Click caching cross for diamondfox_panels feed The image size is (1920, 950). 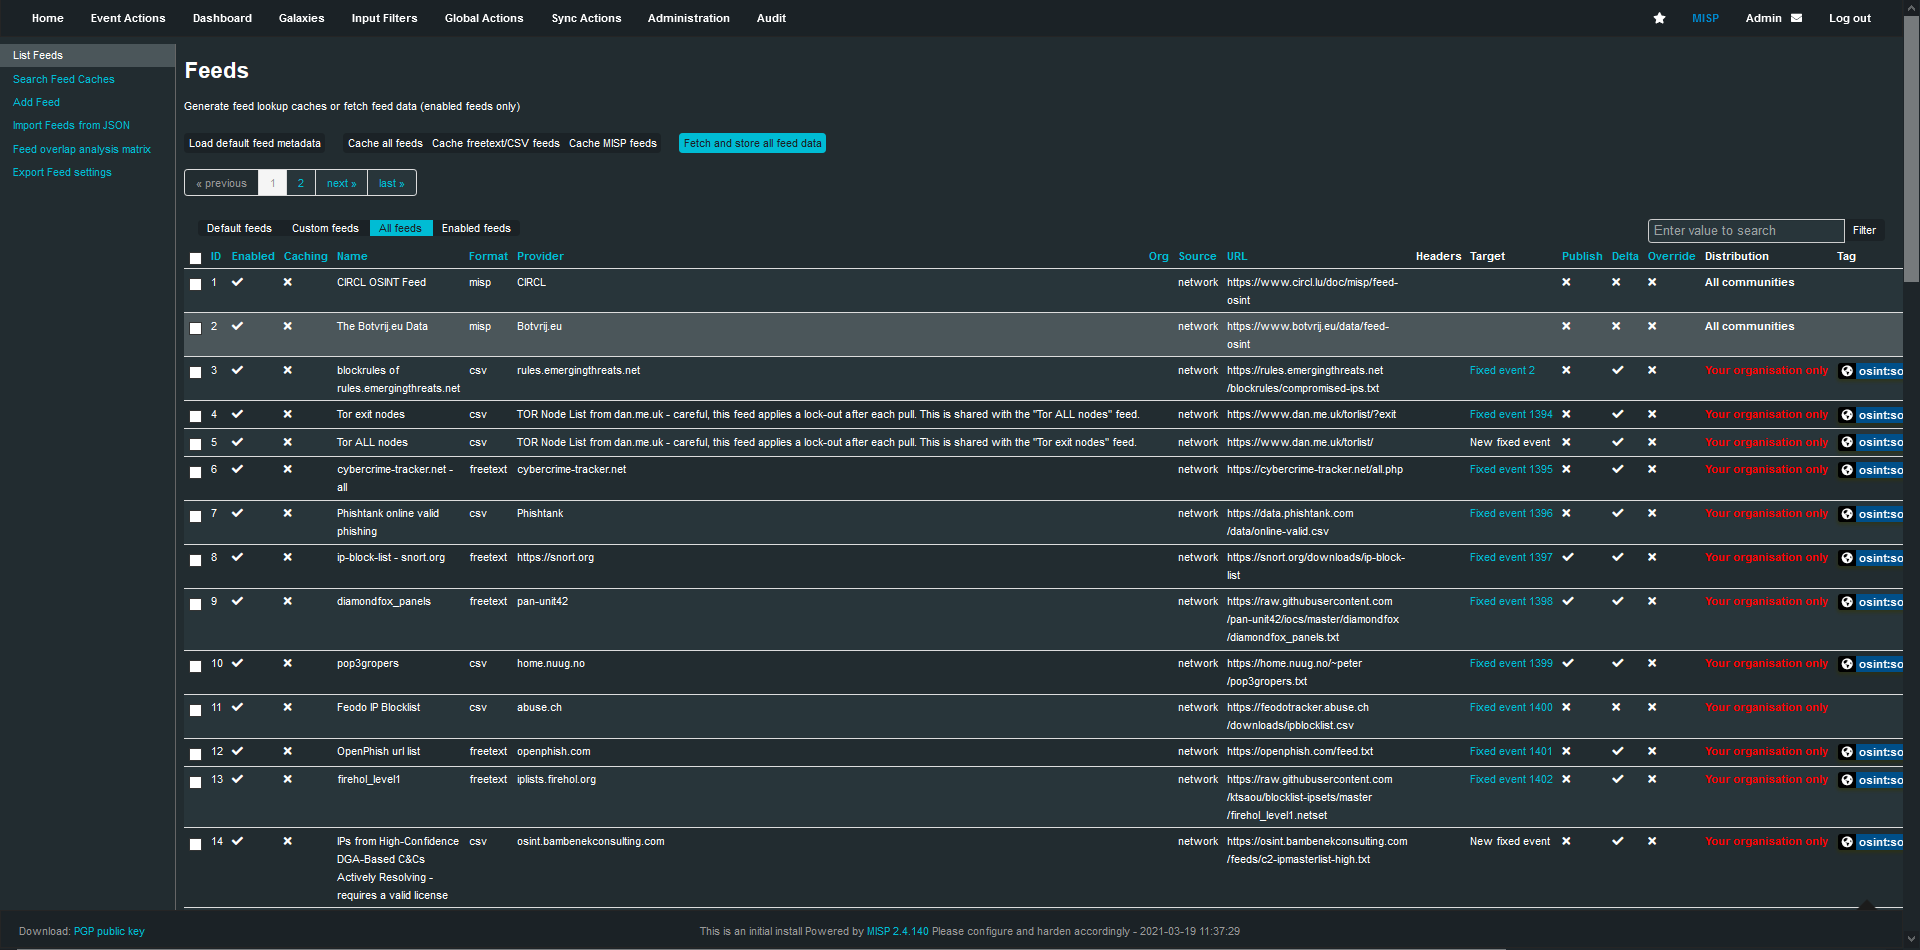[288, 601]
